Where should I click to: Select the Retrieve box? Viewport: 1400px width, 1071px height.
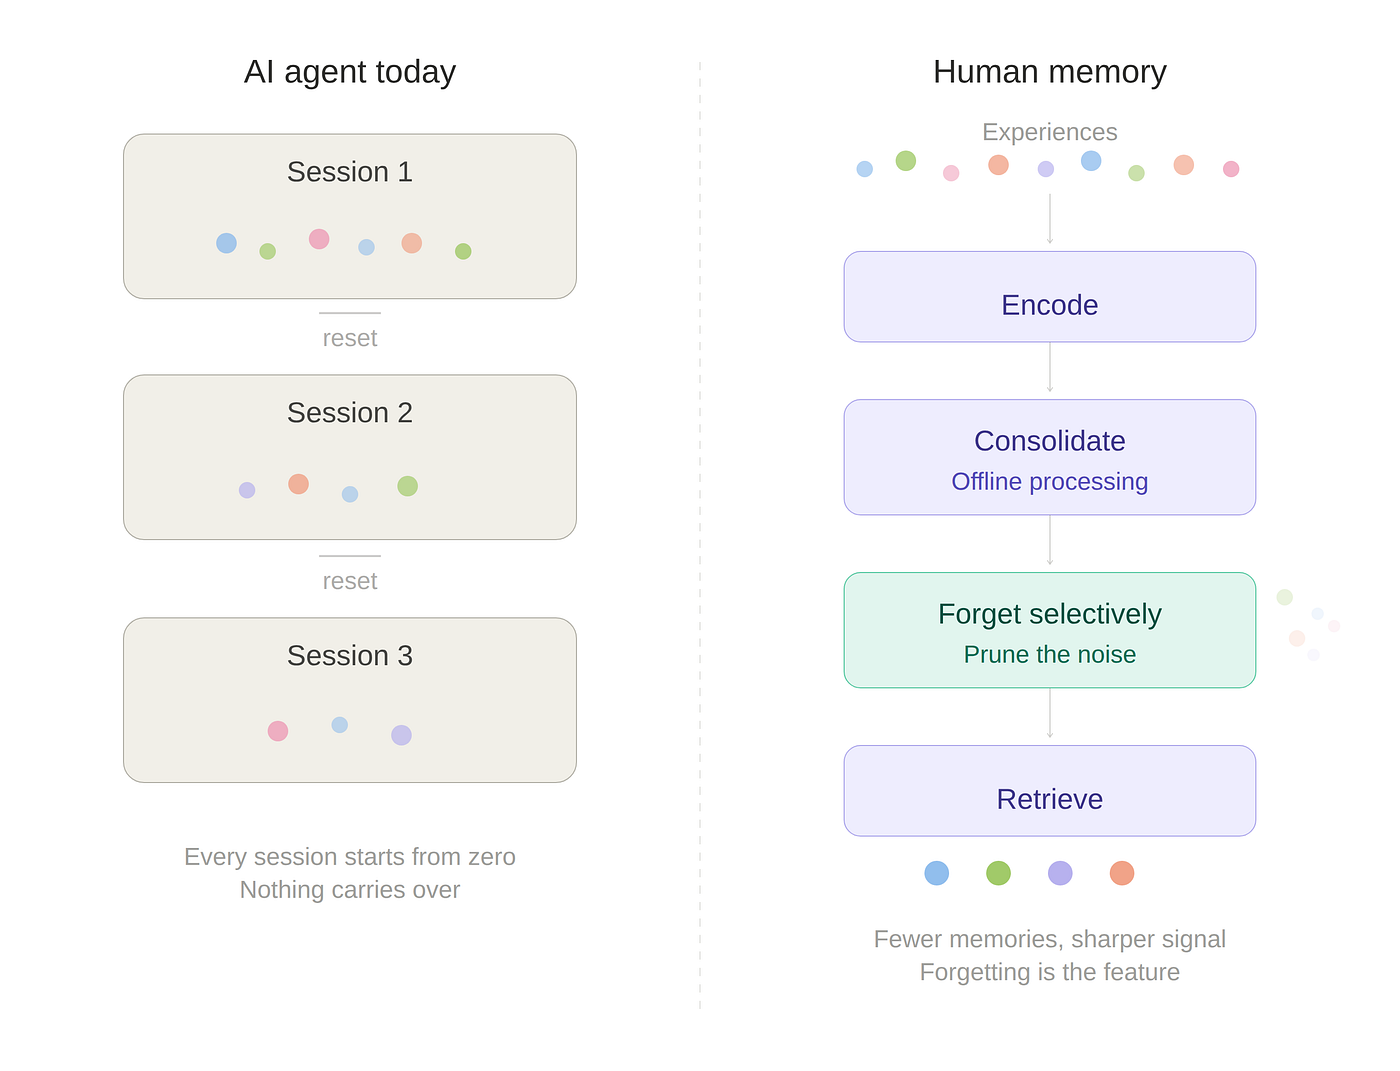(x=1049, y=791)
